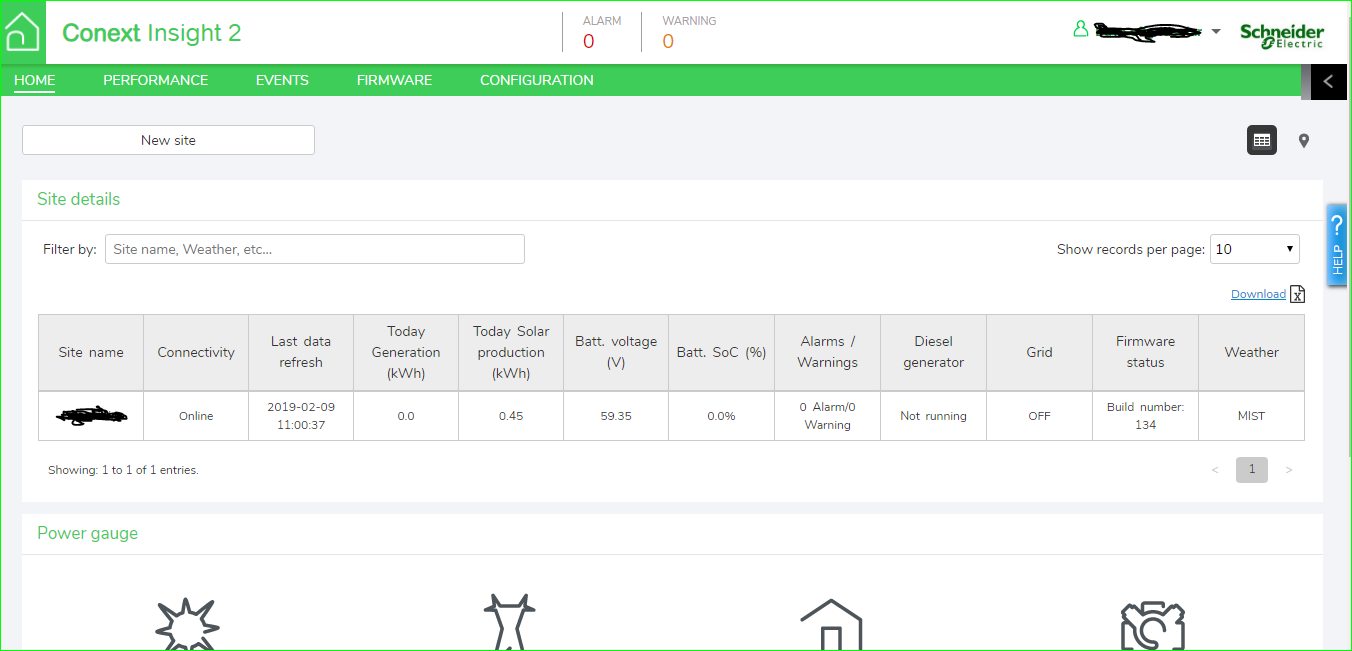Click the Excel download file icon

pyautogui.click(x=1297, y=294)
